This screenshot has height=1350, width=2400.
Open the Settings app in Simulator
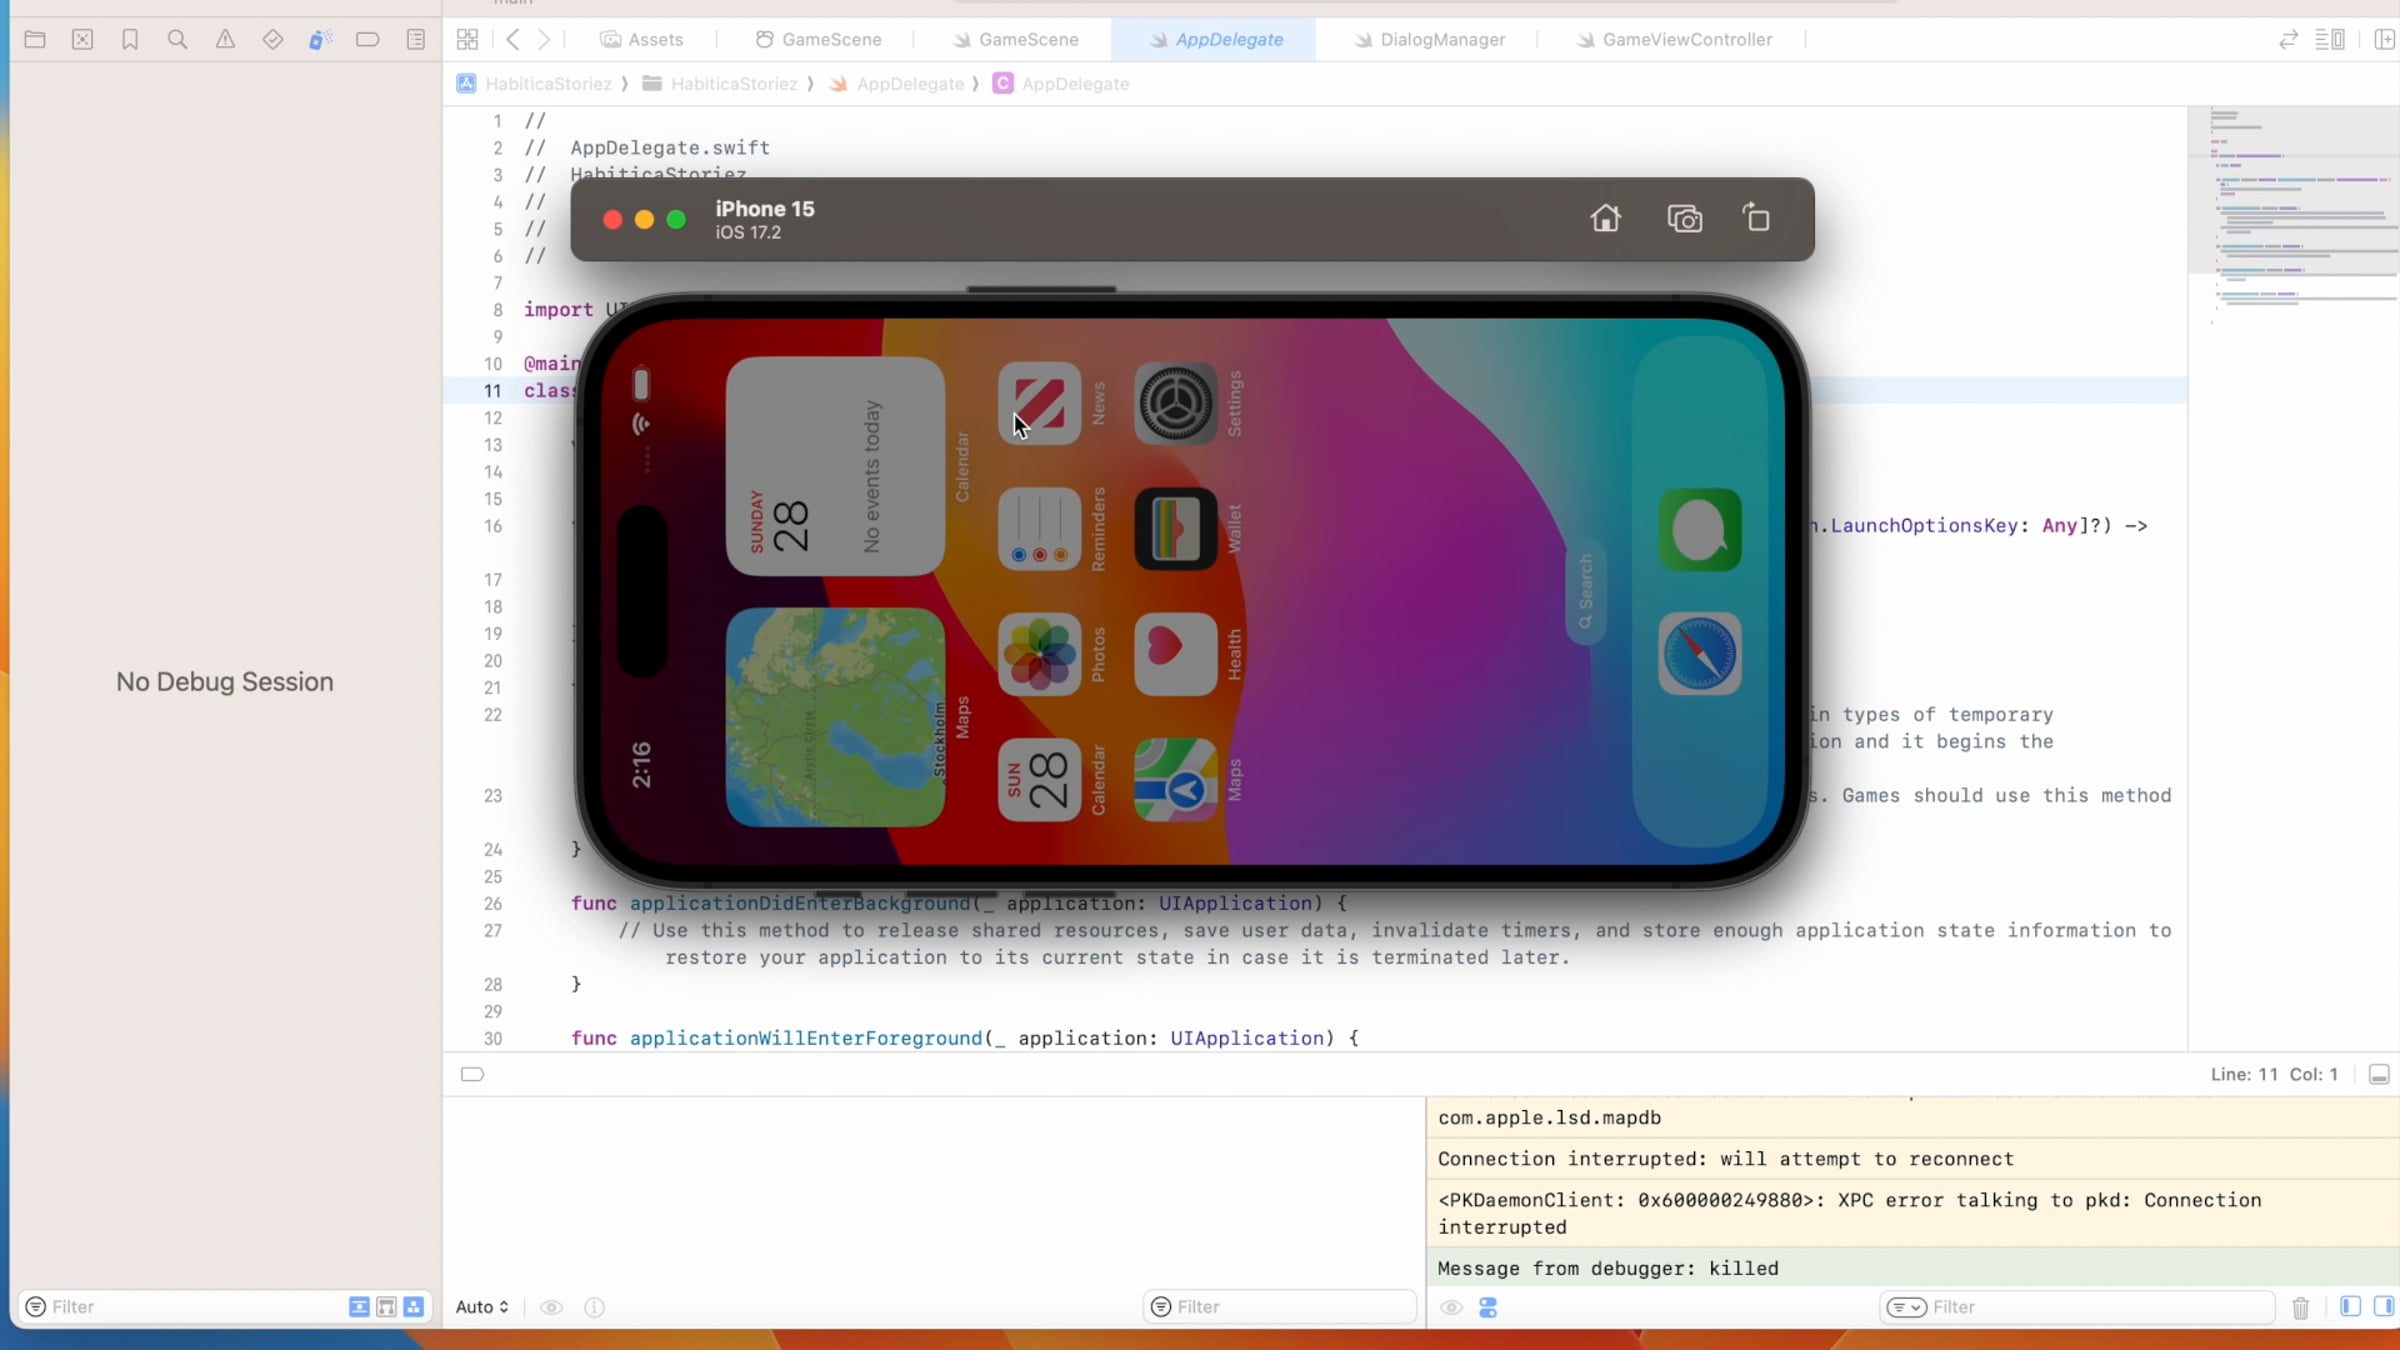tap(1176, 404)
